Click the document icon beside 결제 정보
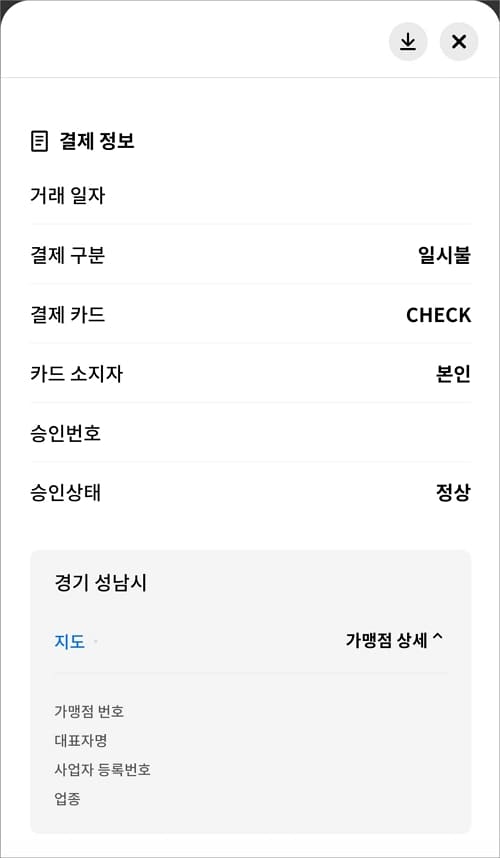 (x=39, y=141)
